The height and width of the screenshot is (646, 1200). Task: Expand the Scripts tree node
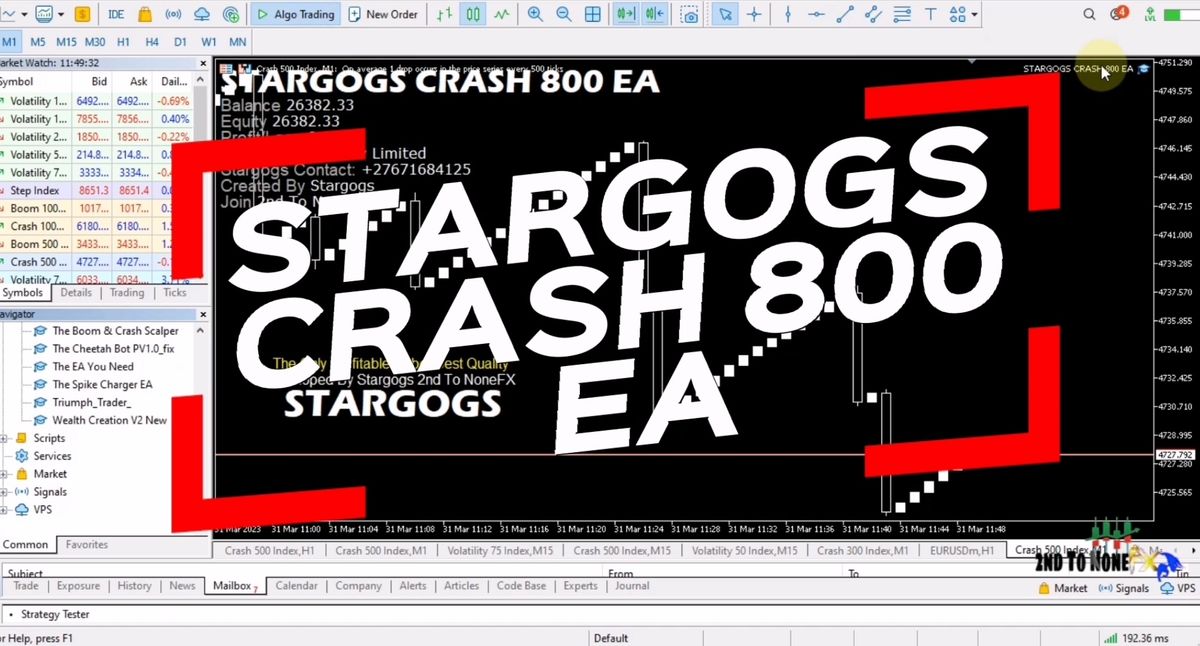click(x=5, y=438)
